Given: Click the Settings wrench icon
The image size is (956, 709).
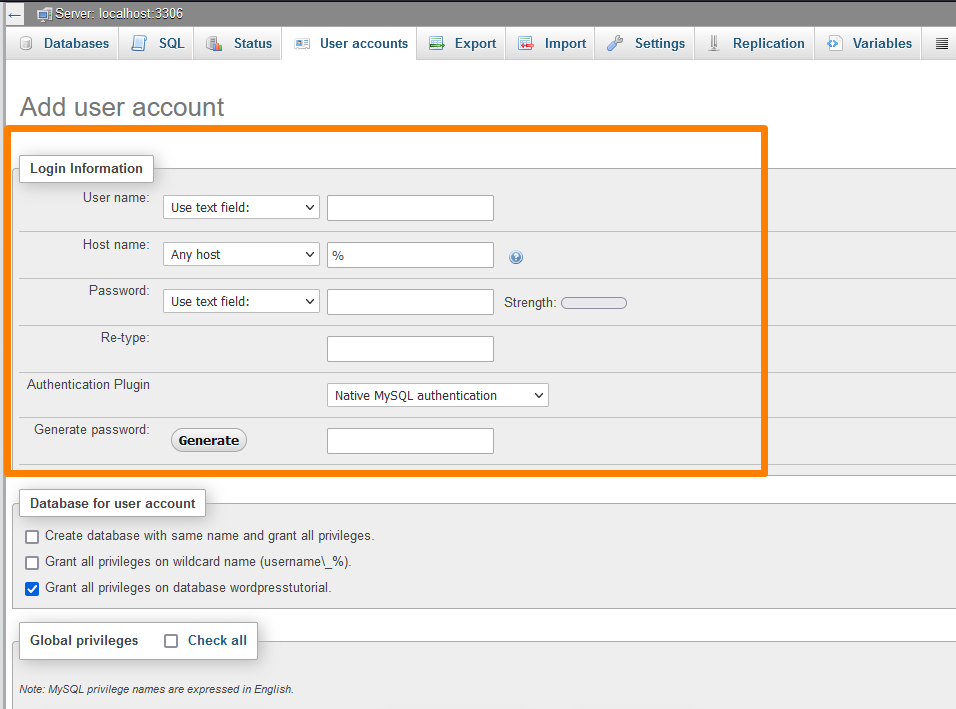Looking at the screenshot, I should [x=615, y=43].
